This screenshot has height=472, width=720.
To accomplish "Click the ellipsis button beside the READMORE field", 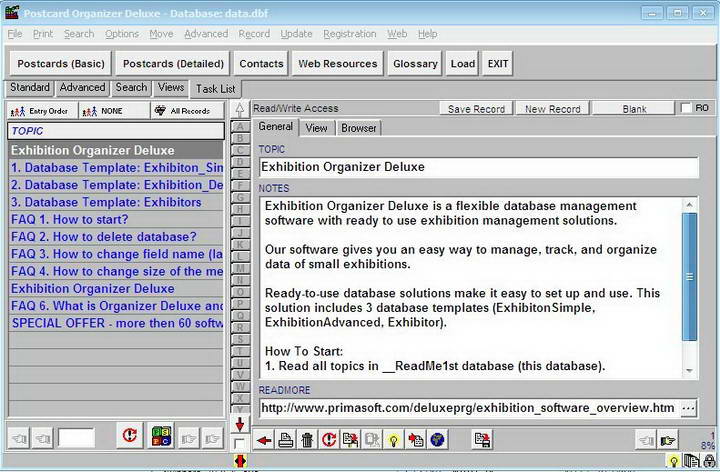I will coord(688,408).
